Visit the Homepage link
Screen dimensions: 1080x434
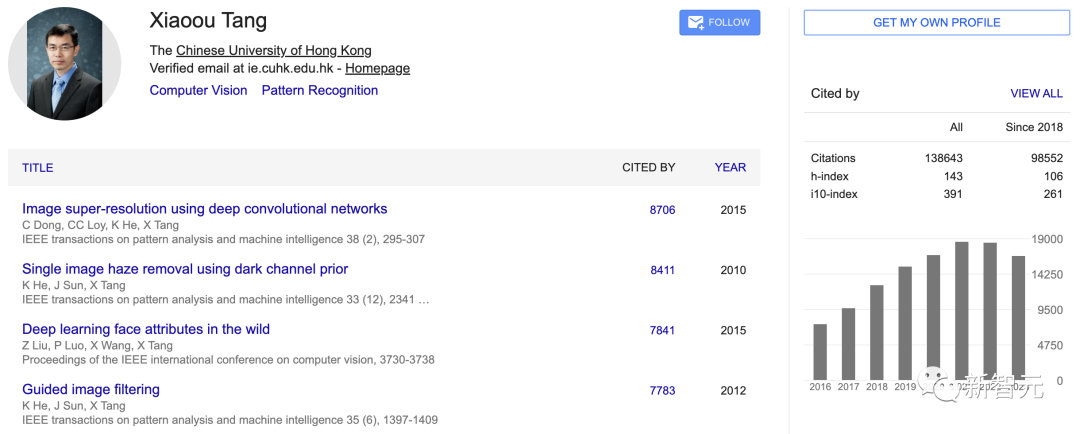pyautogui.click(x=377, y=68)
